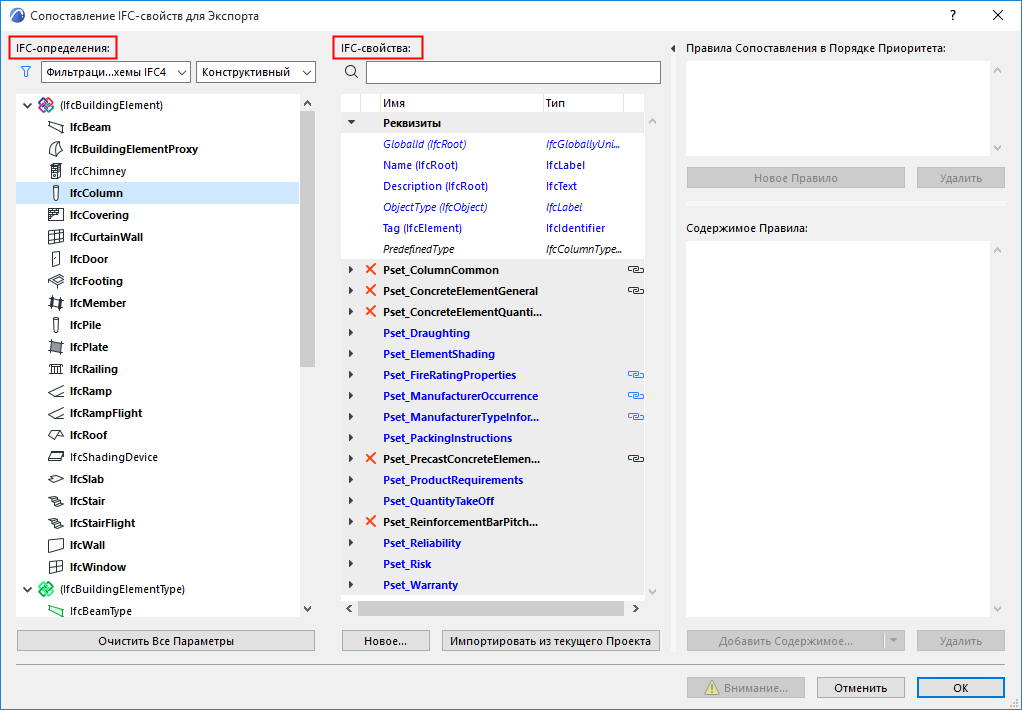Collapse the IfcBuildingElement tree group
Image resolution: width=1022 pixels, height=710 pixels.
tap(27, 105)
